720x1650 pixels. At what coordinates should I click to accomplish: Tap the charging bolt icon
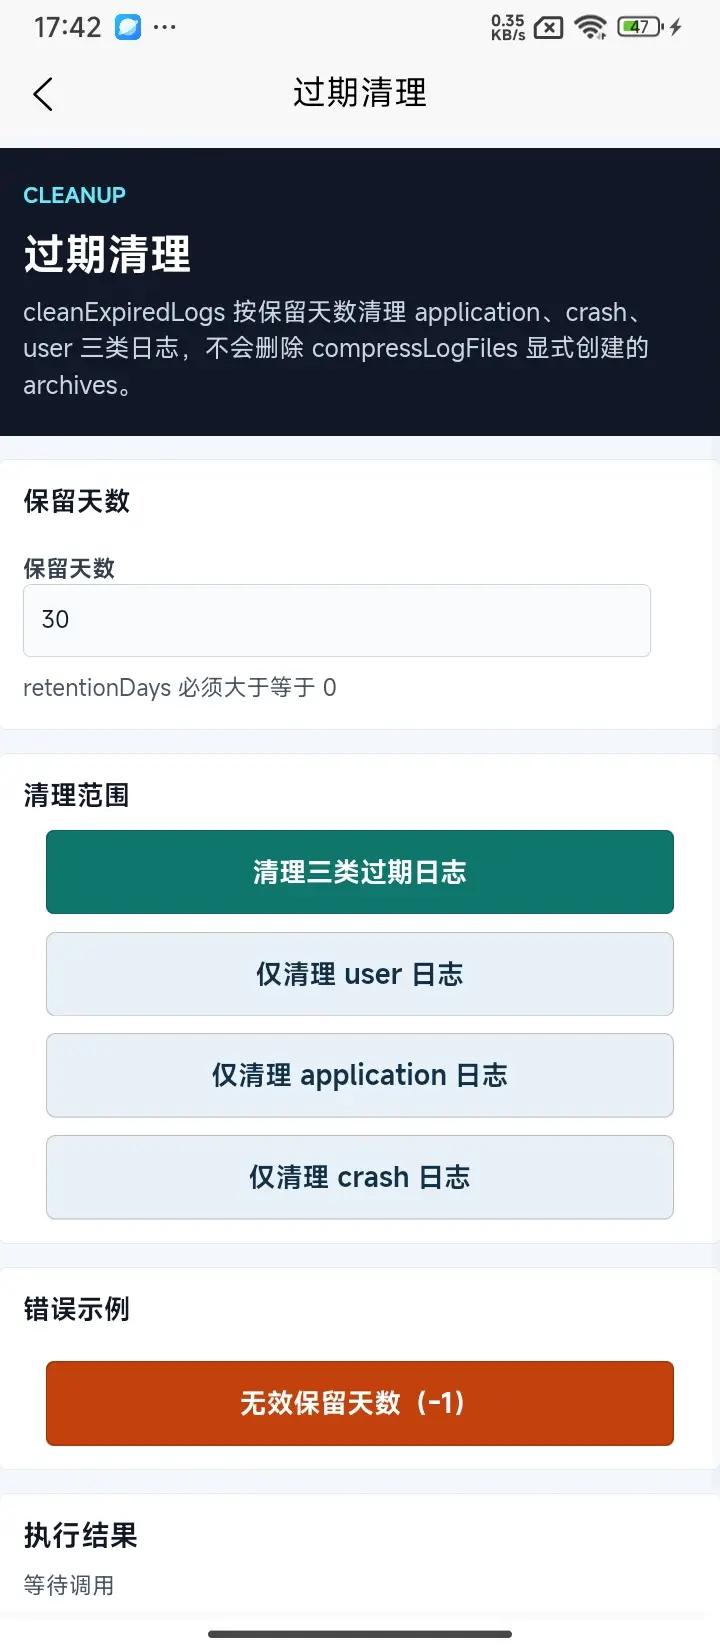(x=676, y=27)
